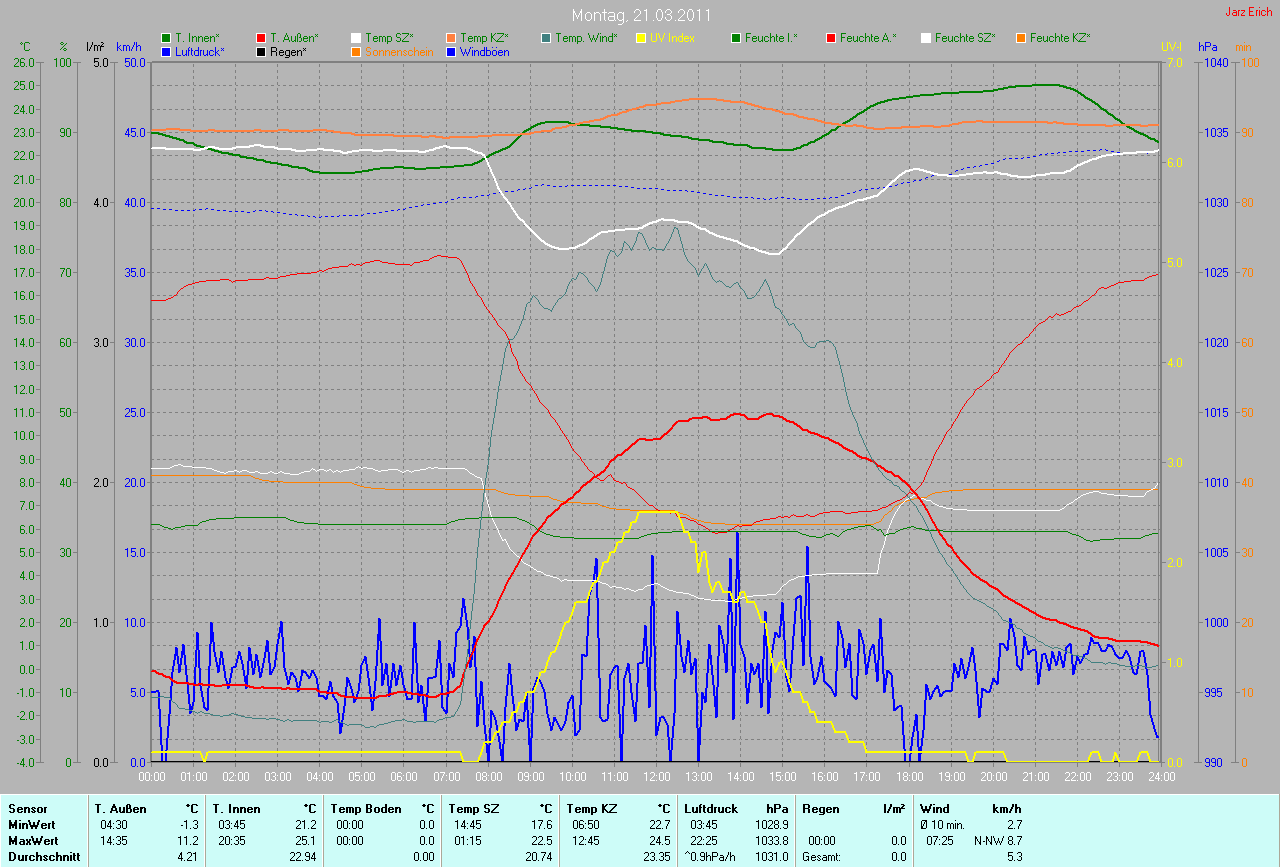Click the blue Windböen legend swatch
The image size is (1280, 867).
pos(451,51)
